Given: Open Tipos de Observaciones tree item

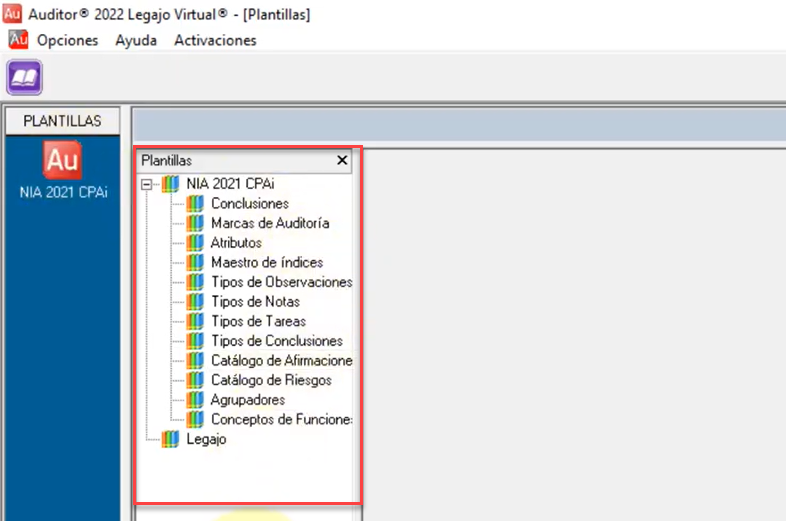Looking at the screenshot, I should tap(282, 282).
